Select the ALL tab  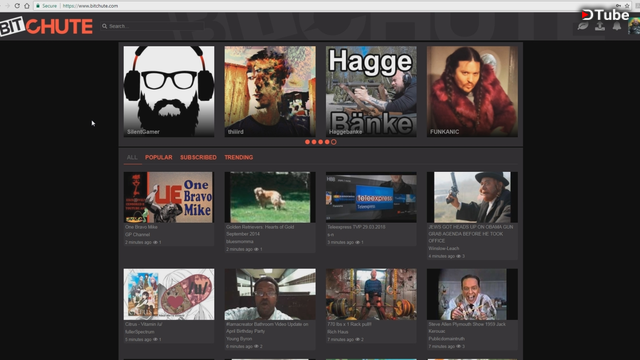click(x=132, y=157)
